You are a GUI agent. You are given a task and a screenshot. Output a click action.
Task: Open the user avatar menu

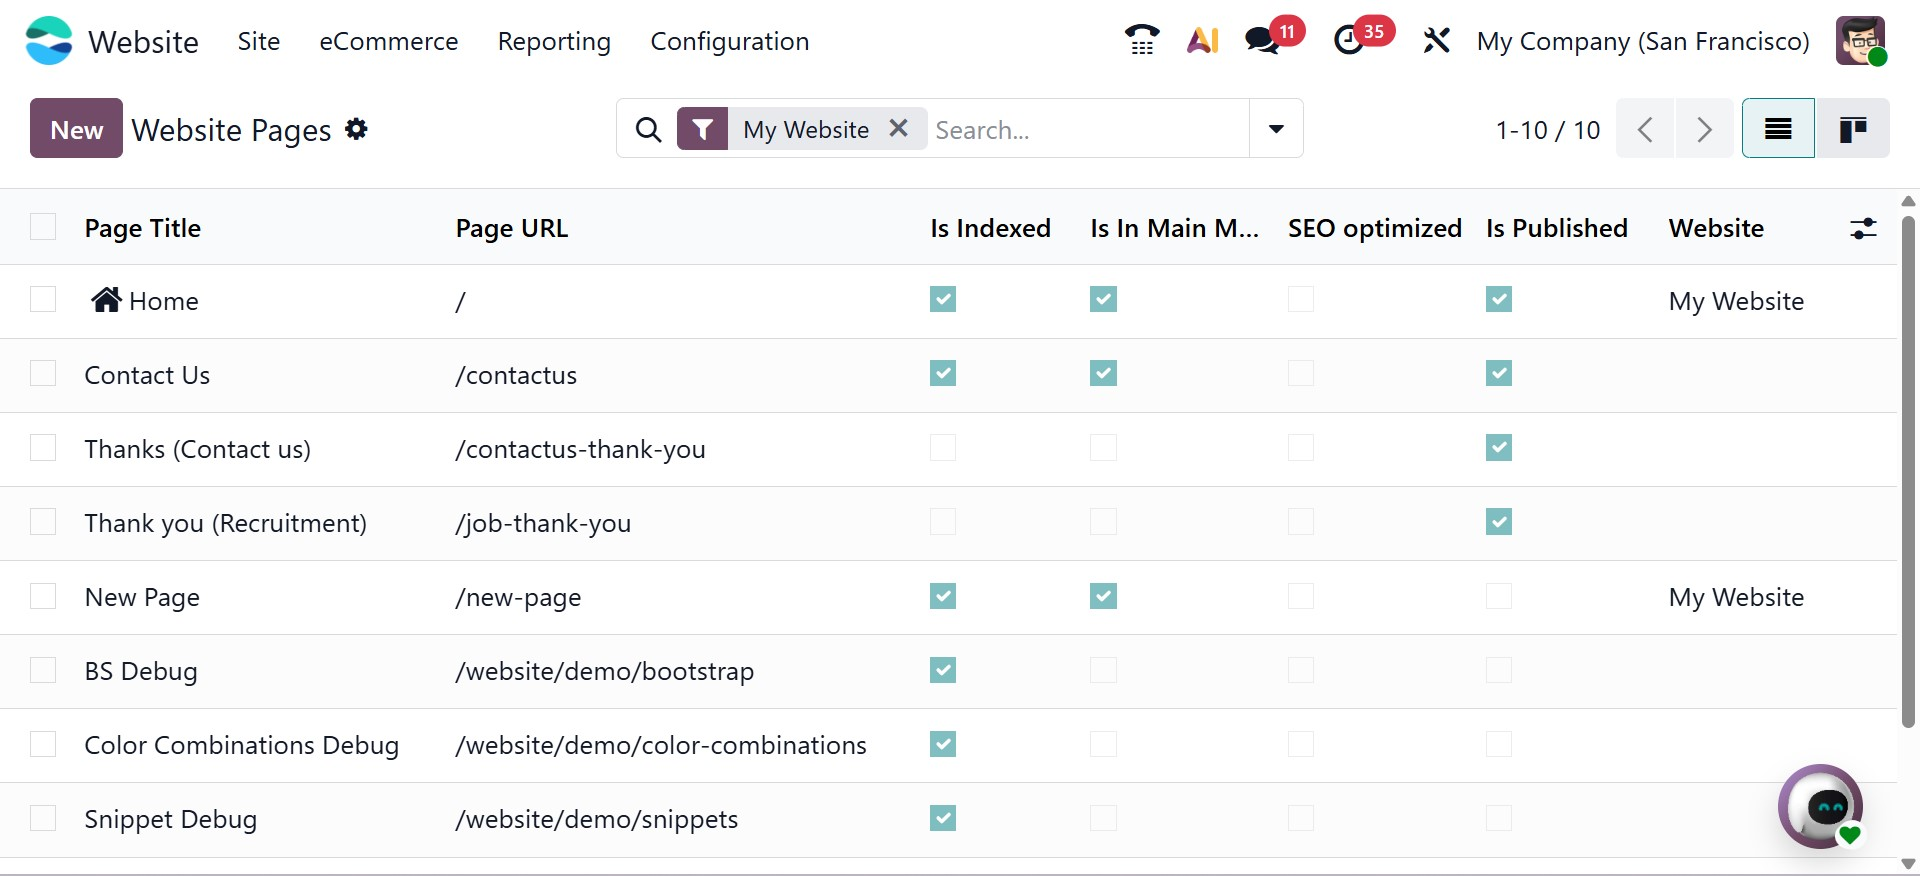pos(1860,41)
